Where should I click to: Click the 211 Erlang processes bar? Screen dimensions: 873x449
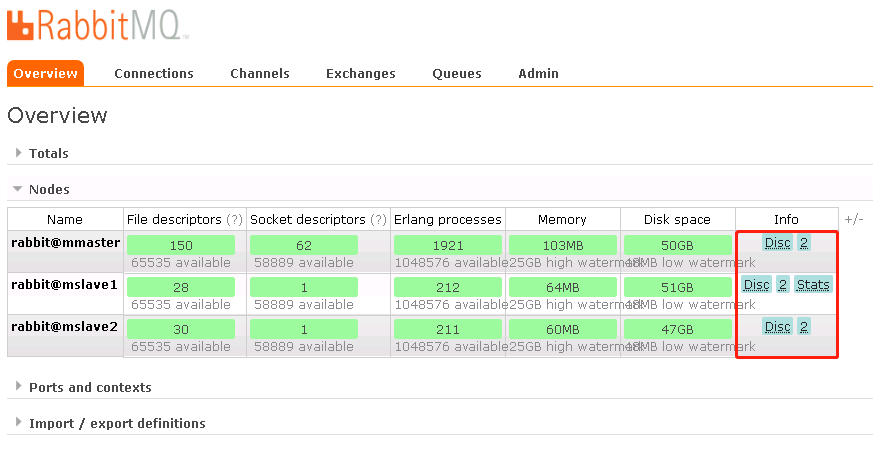448,329
